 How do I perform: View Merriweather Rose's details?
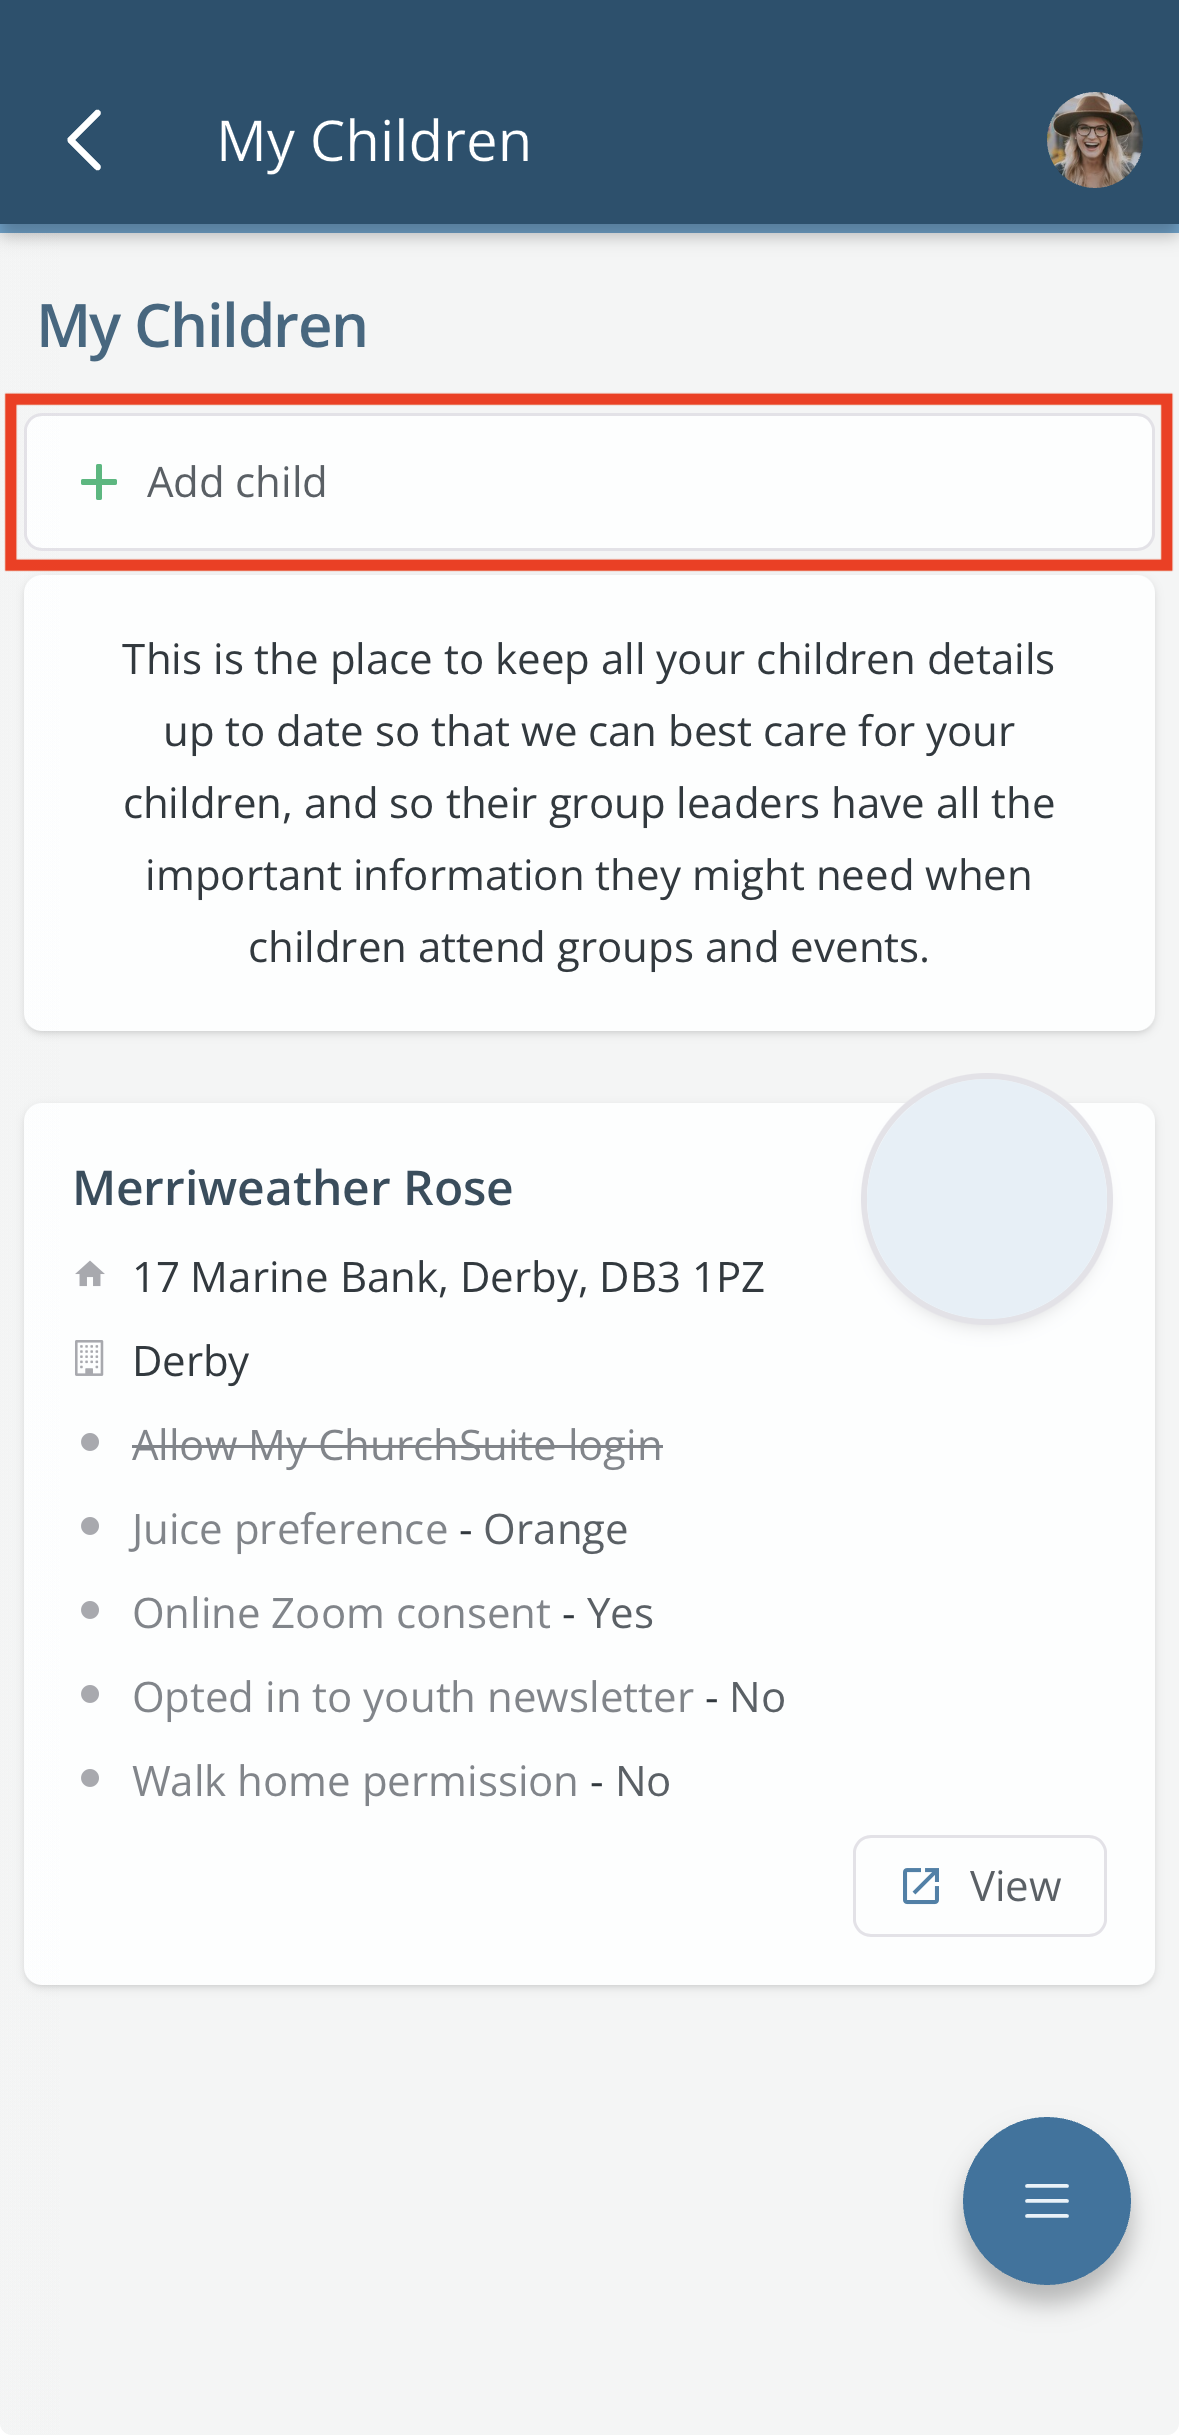pyautogui.click(x=979, y=1886)
